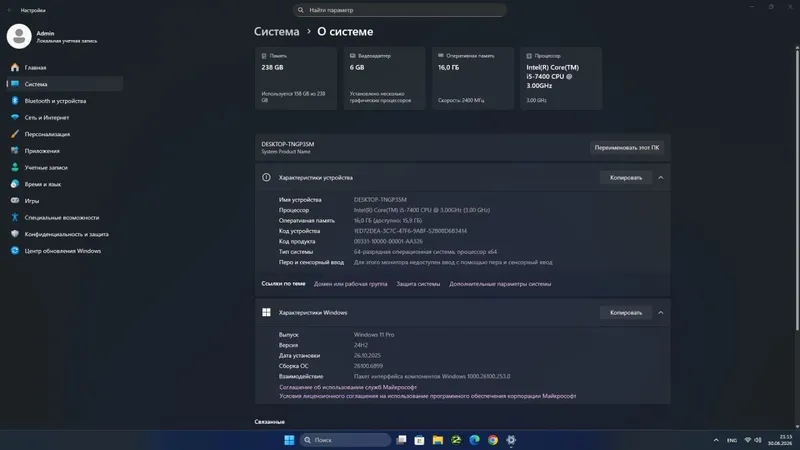Click the volume speaker tray icon
The height and width of the screenshot is (450, 800).
pyautogui.click(x=758, y=440)
